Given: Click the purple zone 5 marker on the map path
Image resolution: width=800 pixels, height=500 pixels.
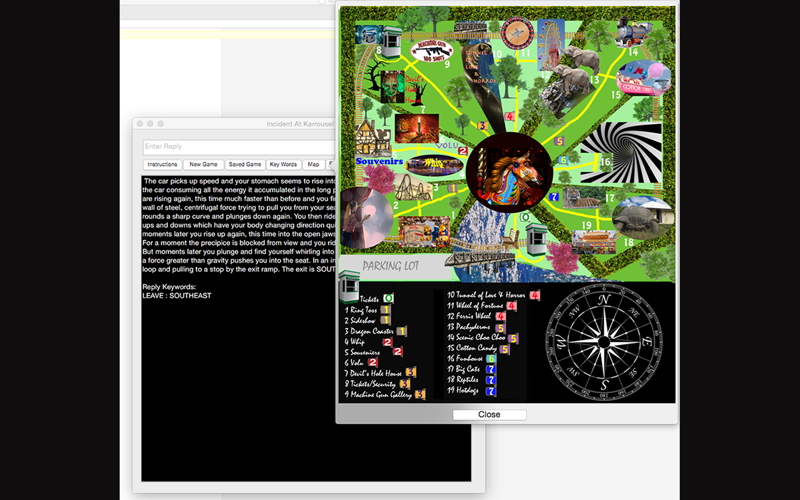Looking at the screenshot, I should tap(559, 141).
